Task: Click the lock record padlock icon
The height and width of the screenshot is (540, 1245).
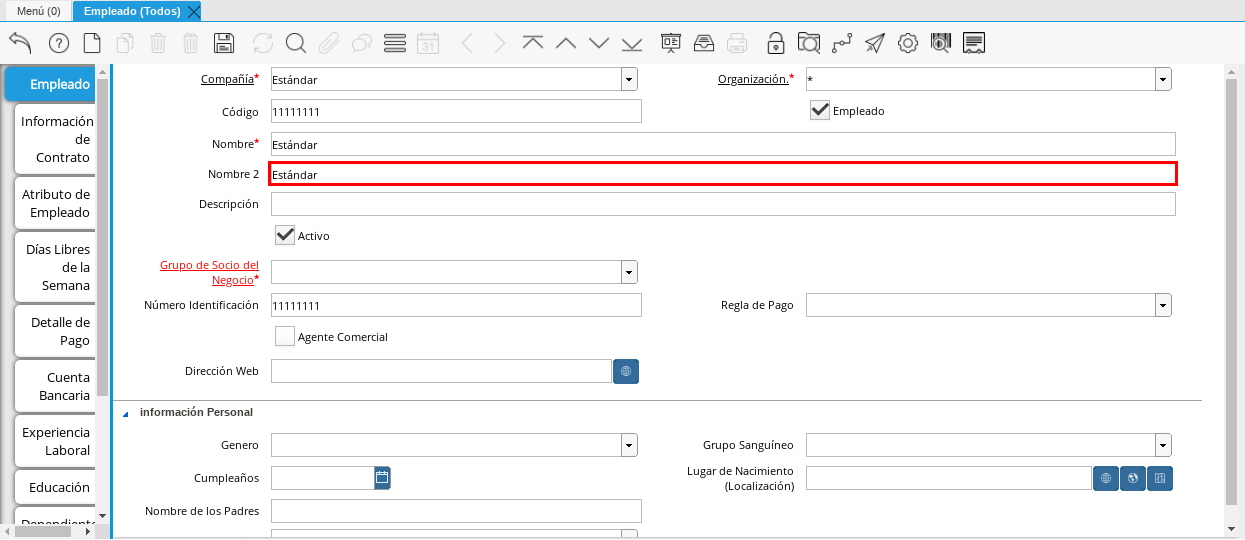Action: tap(775, 43)
